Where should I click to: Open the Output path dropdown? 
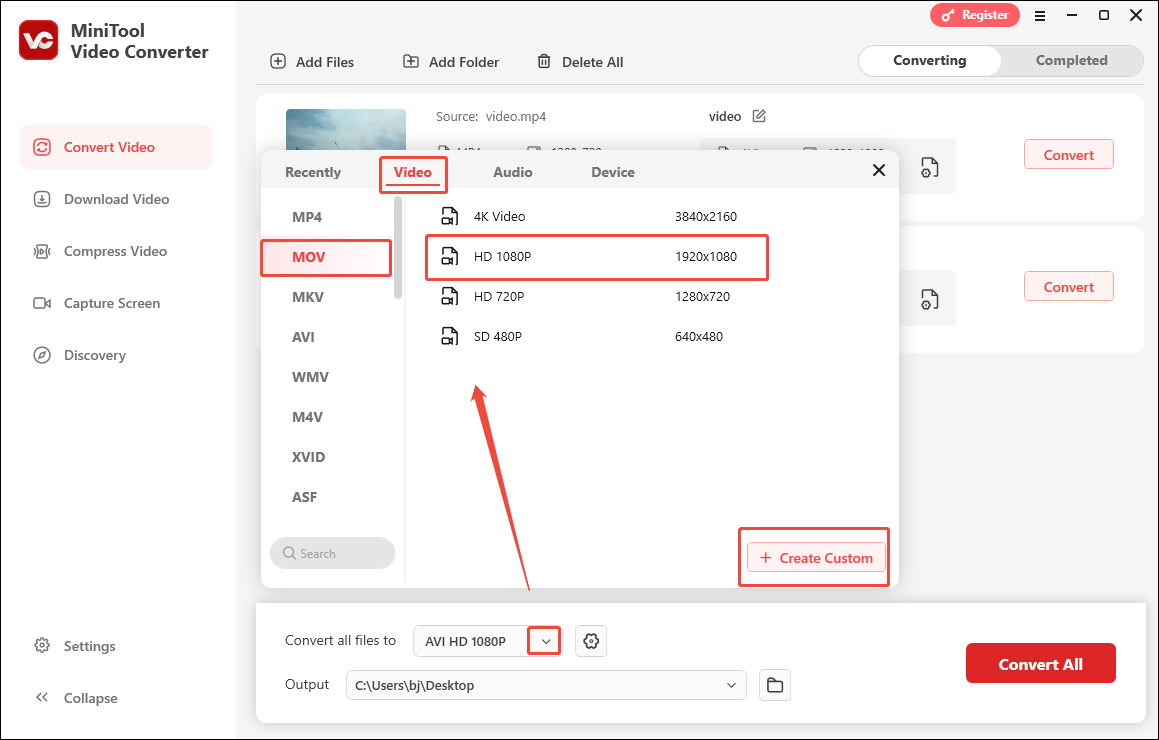pos(731,684)
